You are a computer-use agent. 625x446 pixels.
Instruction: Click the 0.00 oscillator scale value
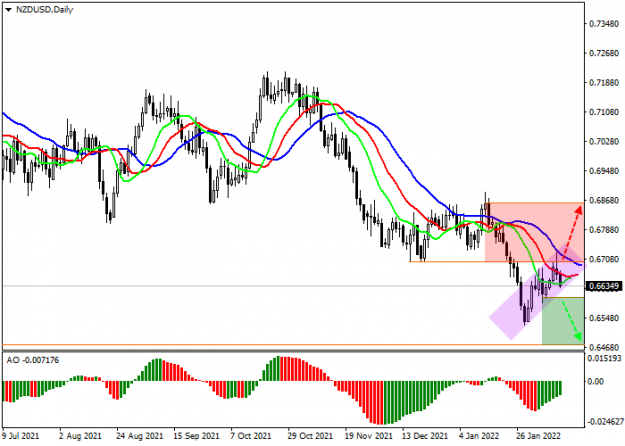click(x=596, y=382)
